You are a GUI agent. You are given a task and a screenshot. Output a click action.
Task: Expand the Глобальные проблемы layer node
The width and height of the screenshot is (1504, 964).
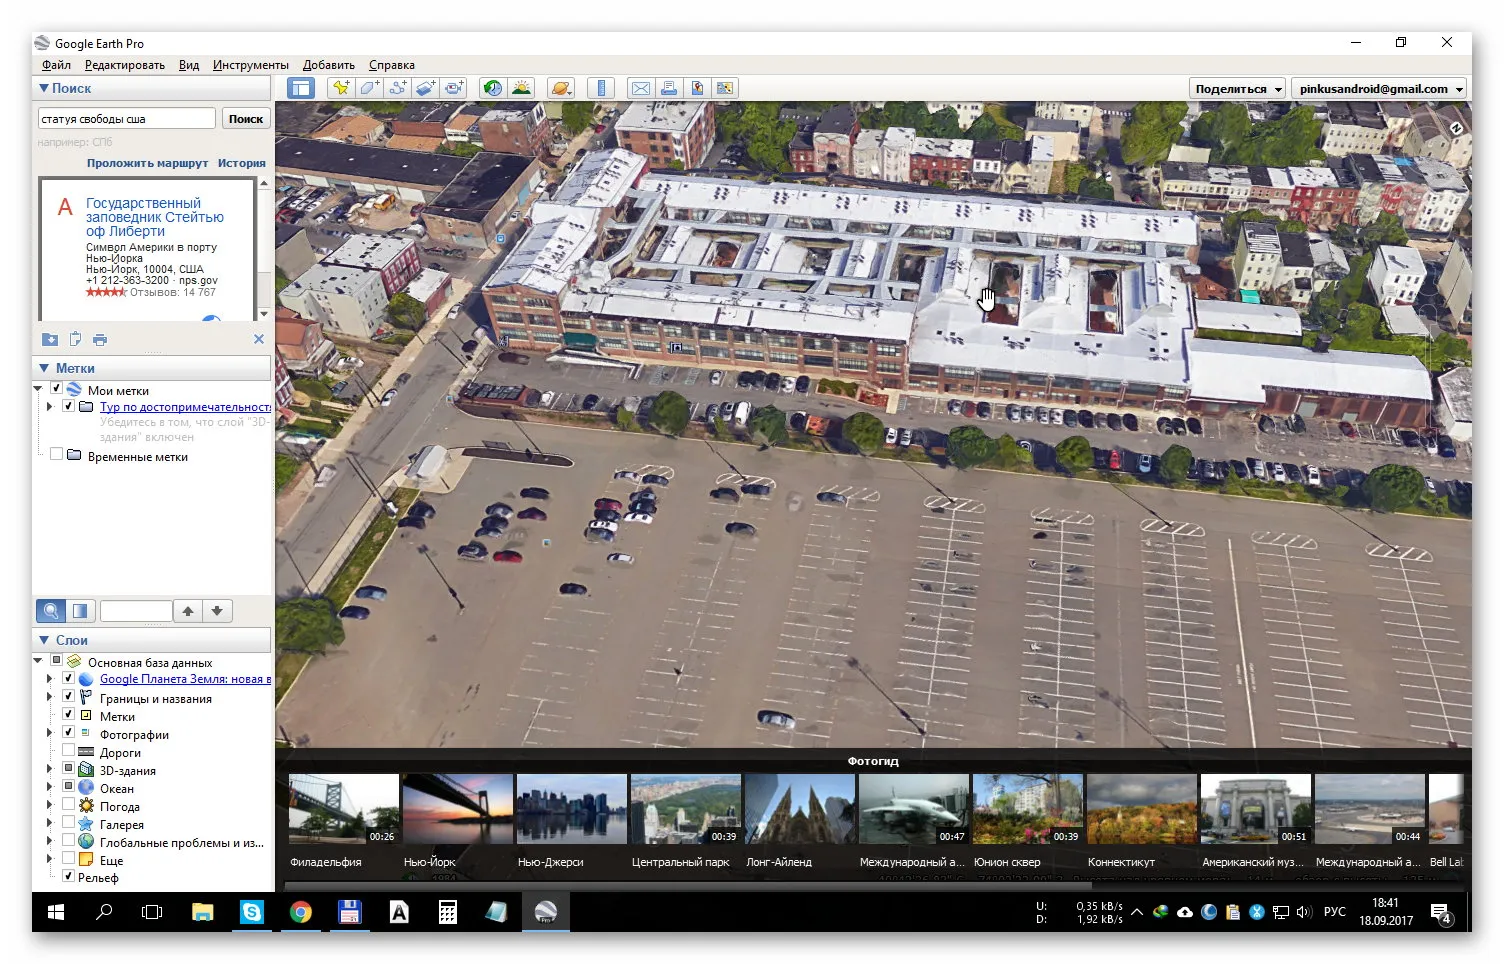pyautogui.click(x=50, y=842)
